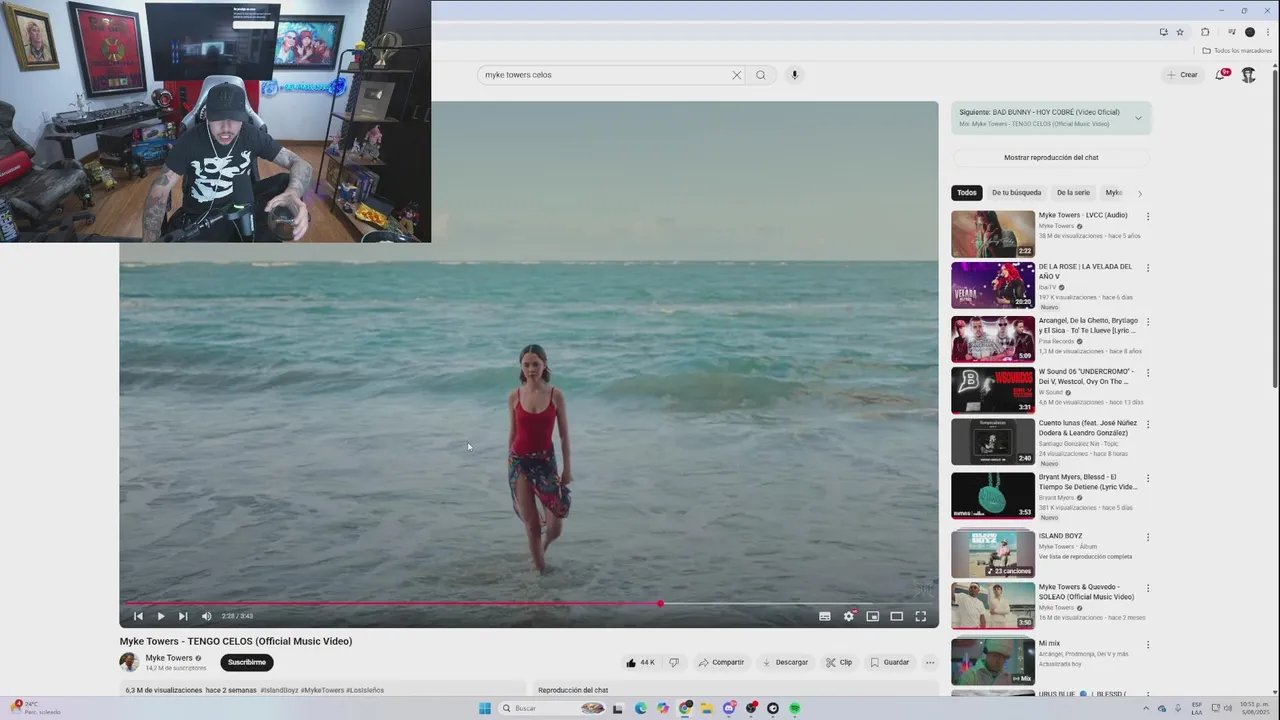The height and width of the screenshot is (720, 1280).
Task: Select the De la serie chip
Action: 1073,193
